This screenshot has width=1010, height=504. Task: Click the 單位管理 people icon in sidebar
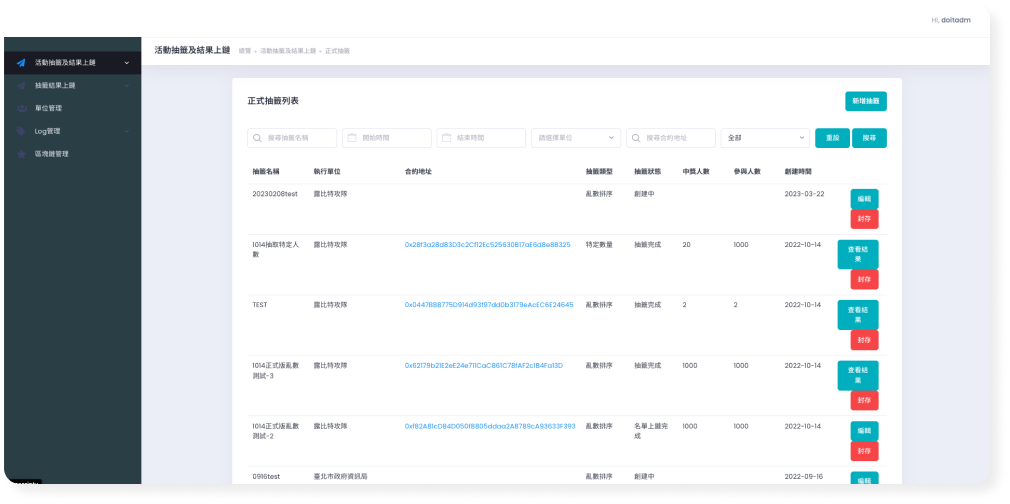point(21,108)
